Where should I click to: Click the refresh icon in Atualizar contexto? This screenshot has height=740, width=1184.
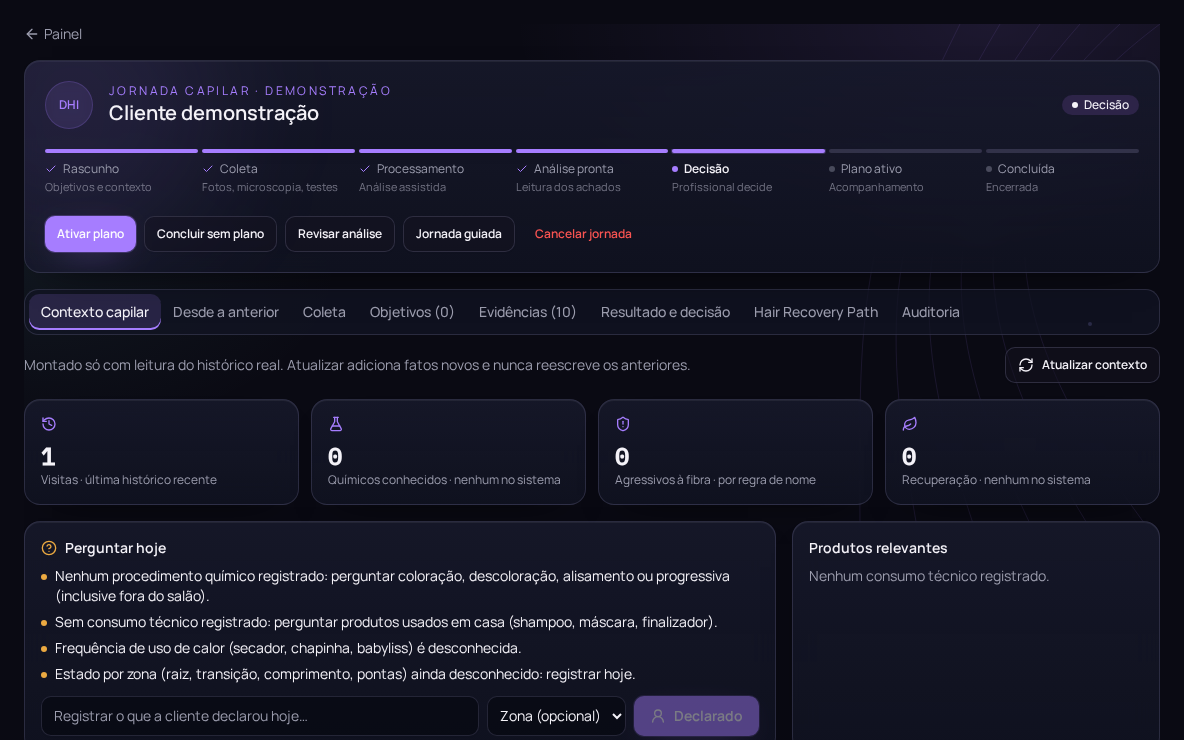1025,365
